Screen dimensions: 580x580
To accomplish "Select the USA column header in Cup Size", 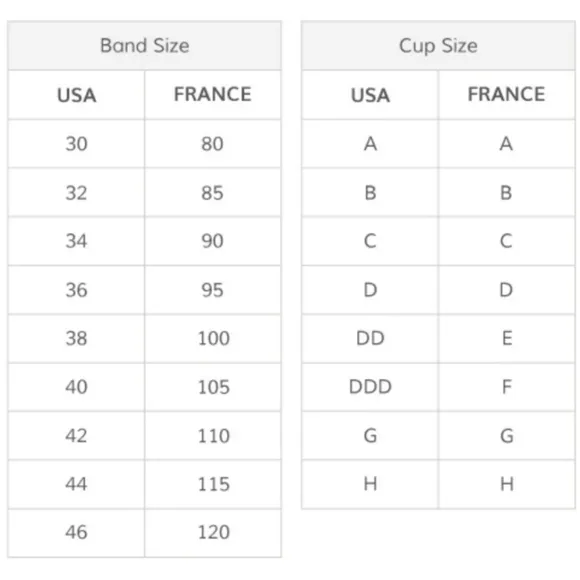I will (370, 95).
